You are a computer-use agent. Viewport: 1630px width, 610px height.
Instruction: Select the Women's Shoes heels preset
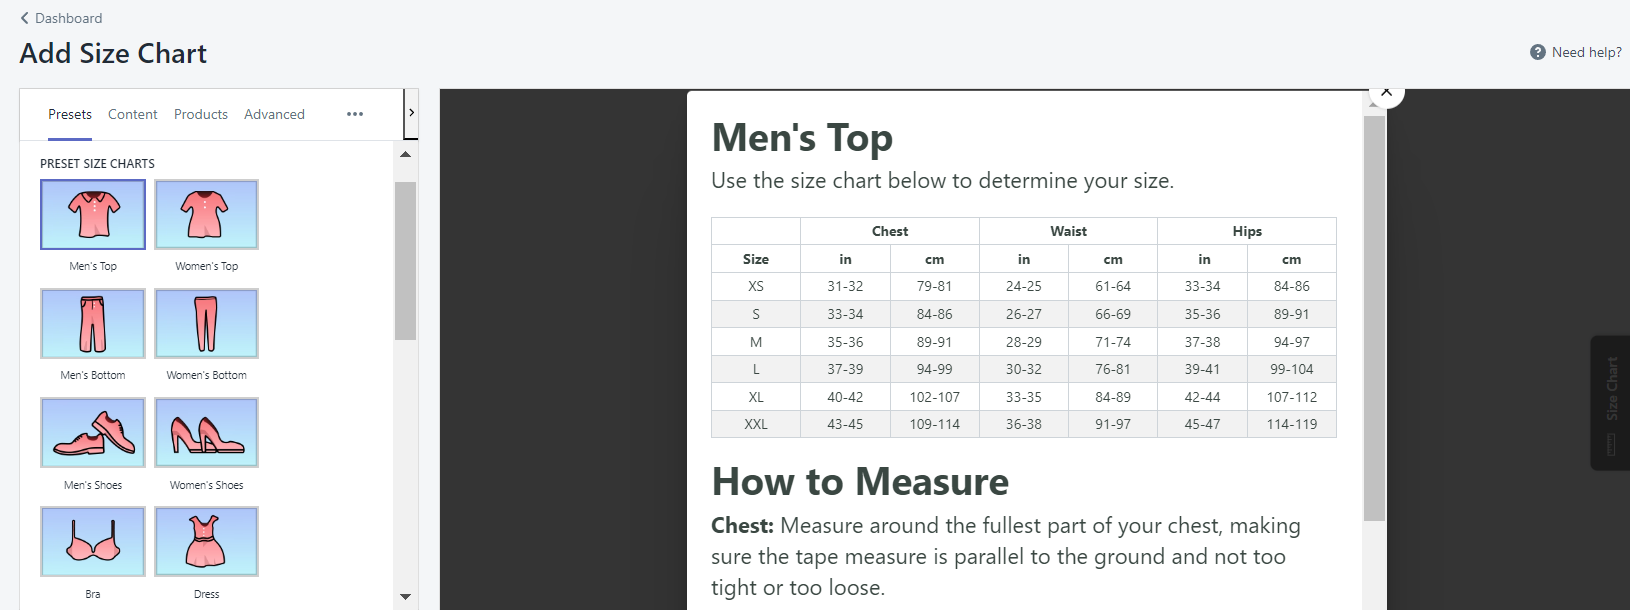coord(206,433)
